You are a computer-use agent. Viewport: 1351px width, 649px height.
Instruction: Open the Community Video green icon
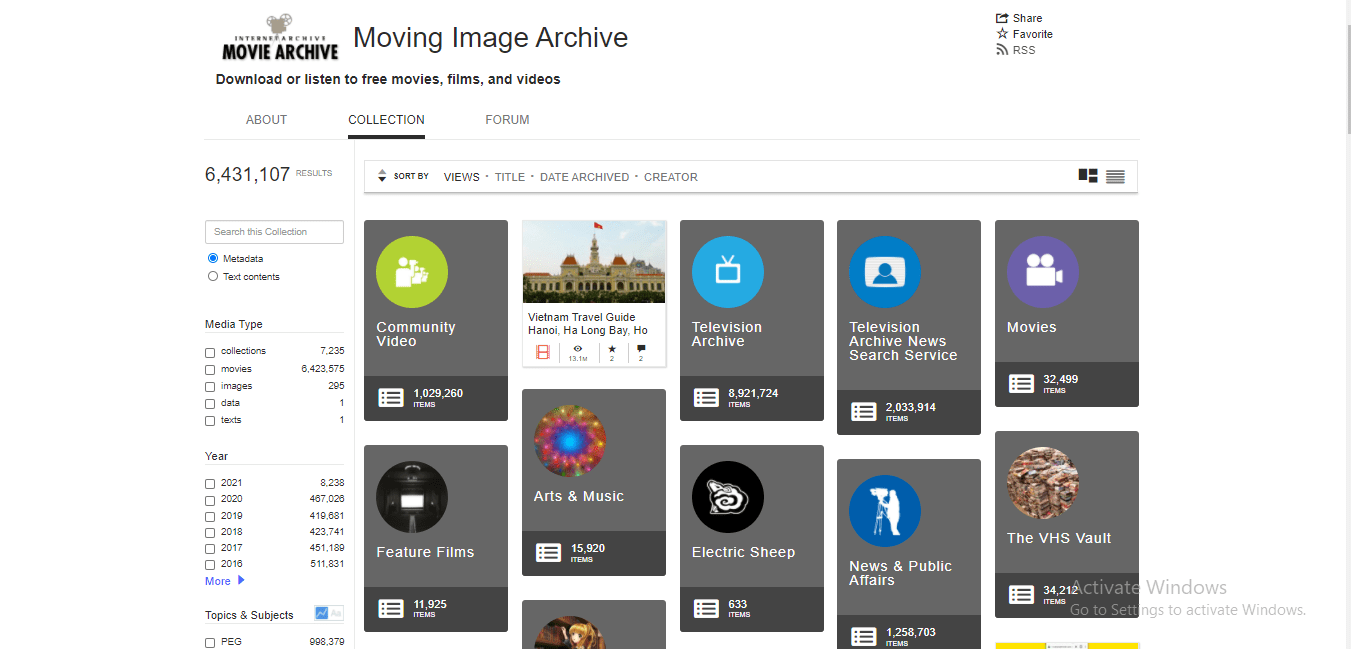point(412,272)
